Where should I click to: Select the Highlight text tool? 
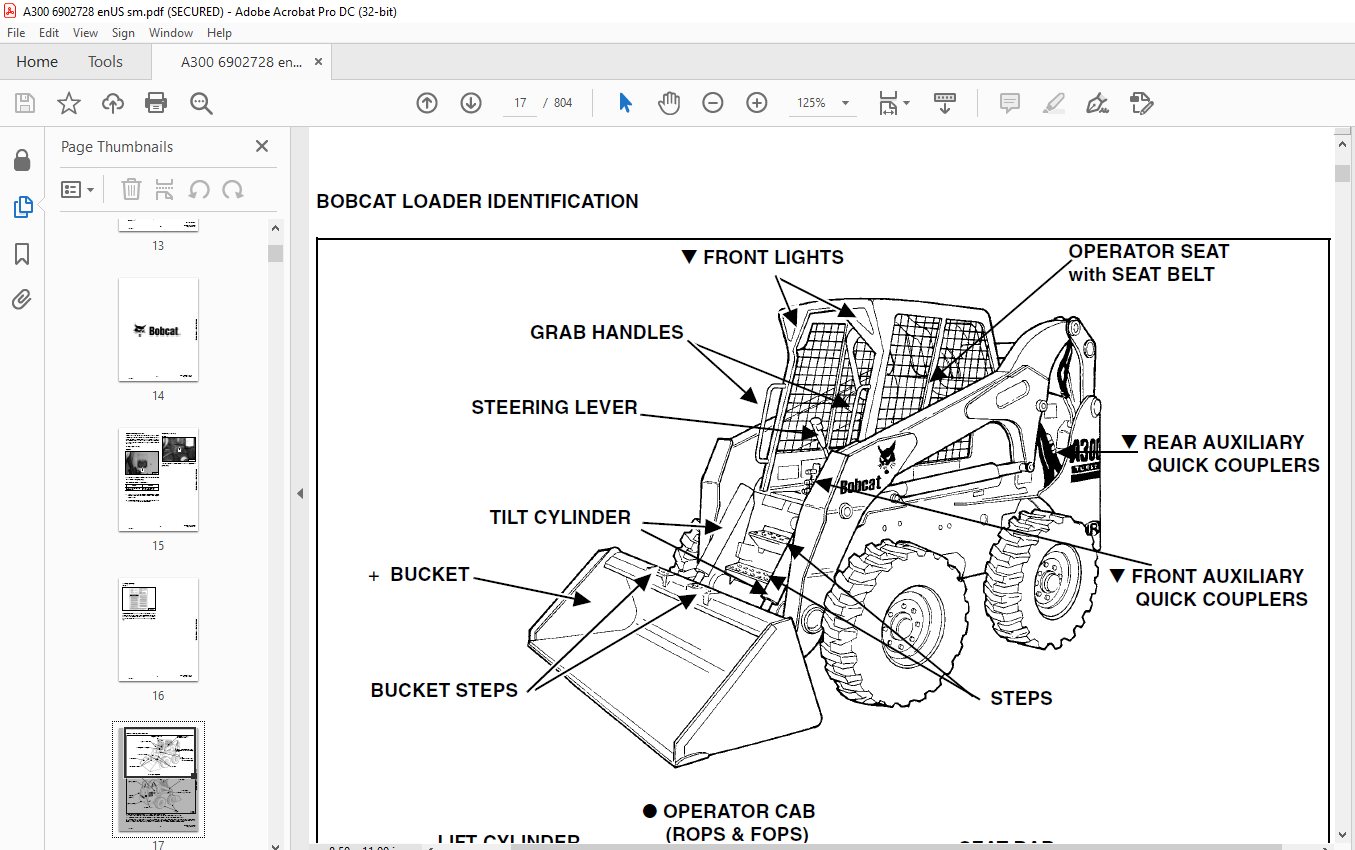tap(1054, 103)
